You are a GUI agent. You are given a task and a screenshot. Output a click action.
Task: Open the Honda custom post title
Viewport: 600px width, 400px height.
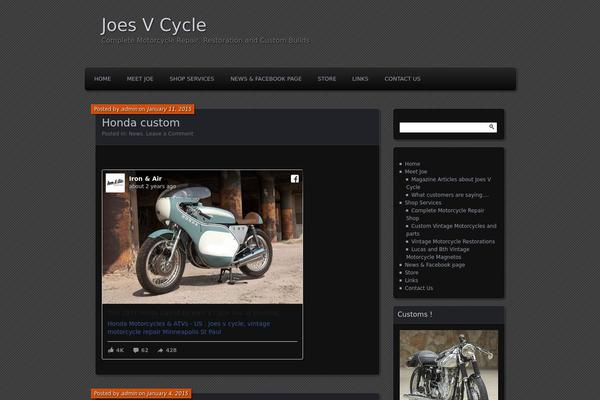[x=141, y=122]
